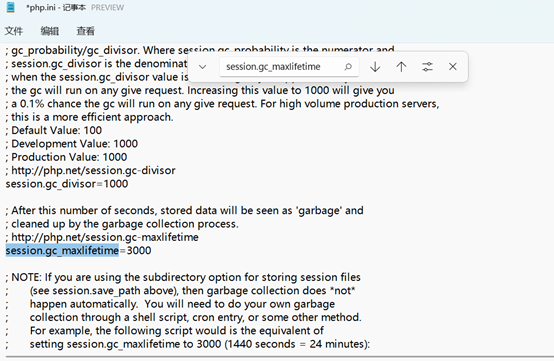Click the http://php.net/session.gc-divisor URL text
This screenshot has width=554, height=361.
point(93,170)
